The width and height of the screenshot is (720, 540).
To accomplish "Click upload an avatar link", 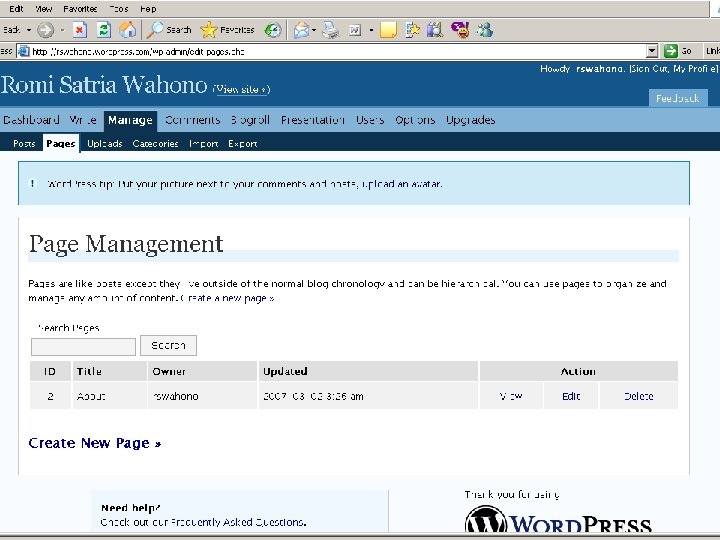I will [x=402, y=184].
